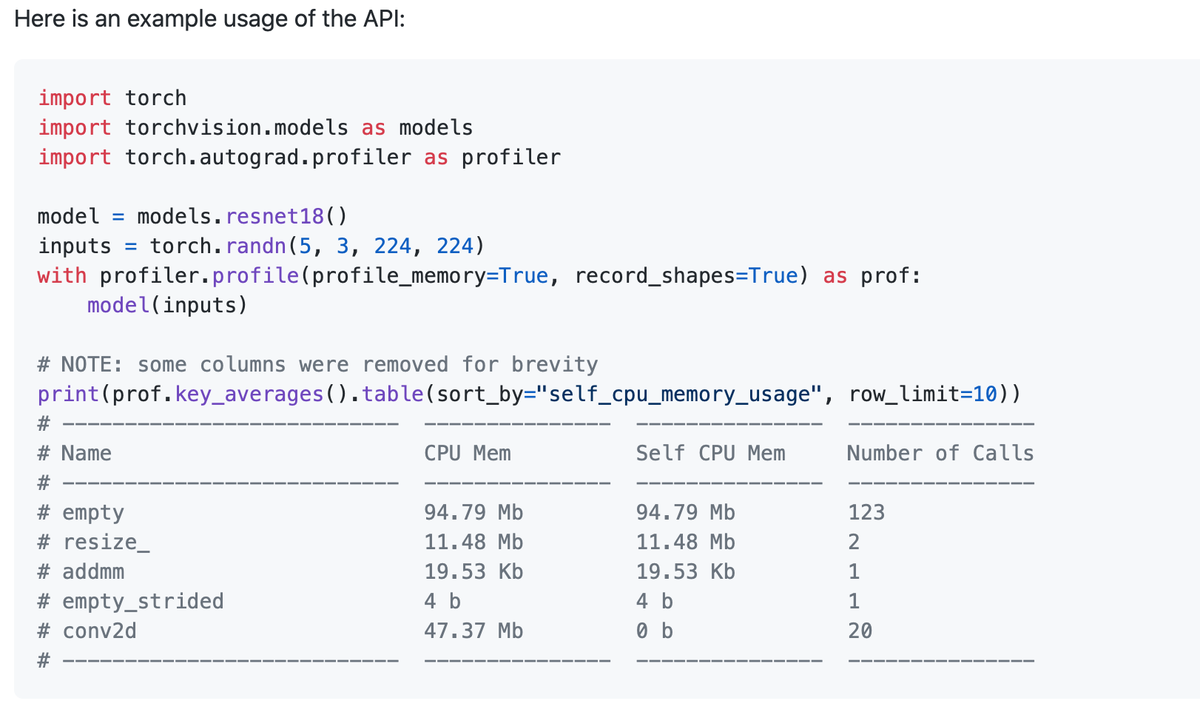Click the '# empty' row name

point(81,512)
